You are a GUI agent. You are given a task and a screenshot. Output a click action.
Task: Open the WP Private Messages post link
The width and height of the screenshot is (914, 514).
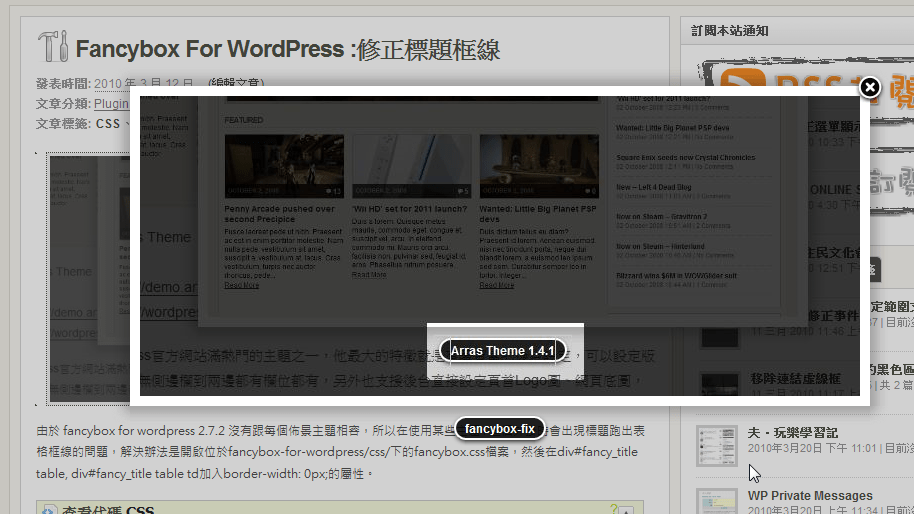[810, 495]
